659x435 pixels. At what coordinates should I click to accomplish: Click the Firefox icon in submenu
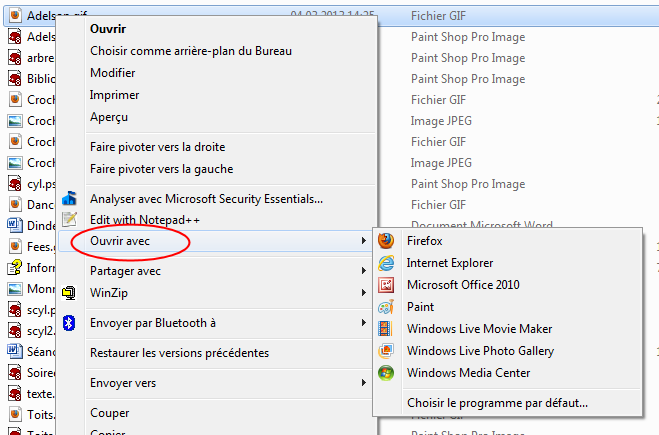(386, 241)
